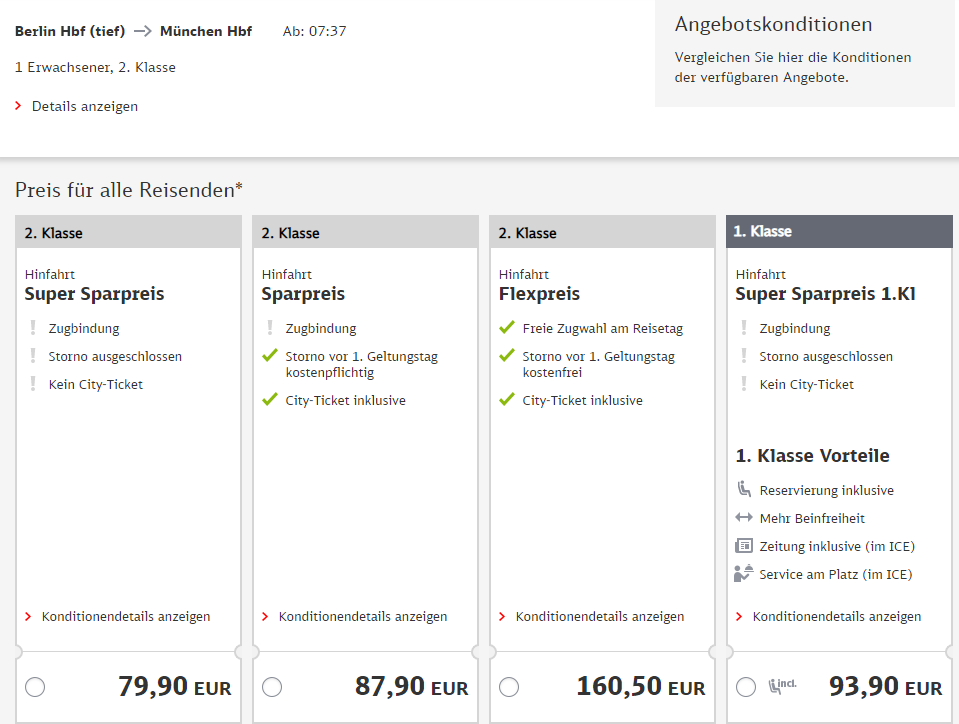This screenshot has height=724, width=959.
Task: Select the Super Sparpreis 79,90 EUR radio button
Action: (35, 687)
